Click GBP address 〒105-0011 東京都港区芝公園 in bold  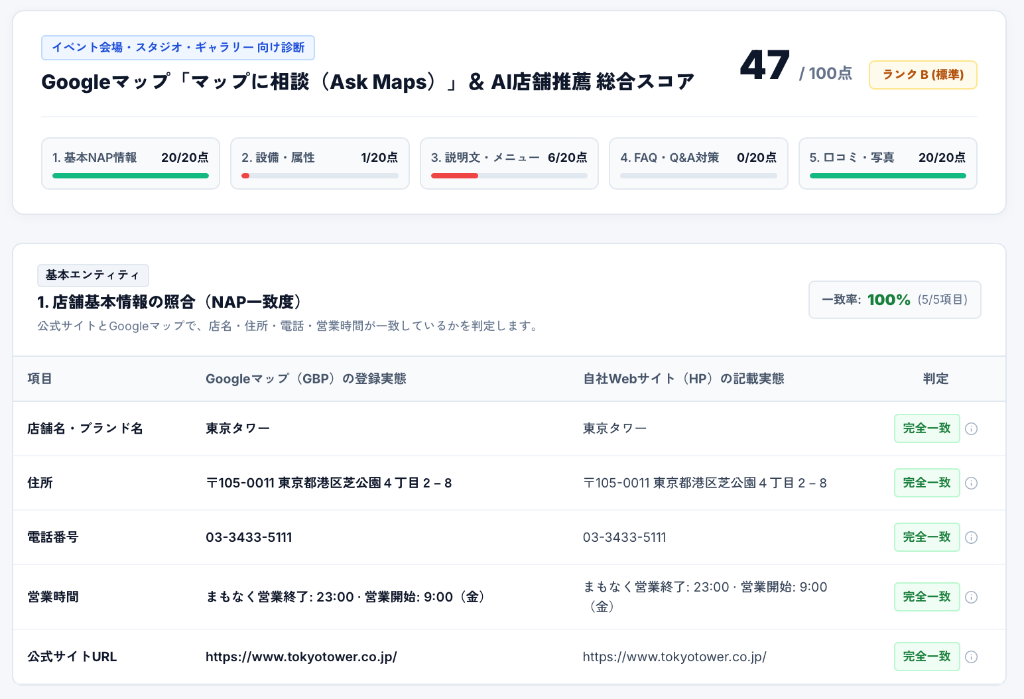328,483
